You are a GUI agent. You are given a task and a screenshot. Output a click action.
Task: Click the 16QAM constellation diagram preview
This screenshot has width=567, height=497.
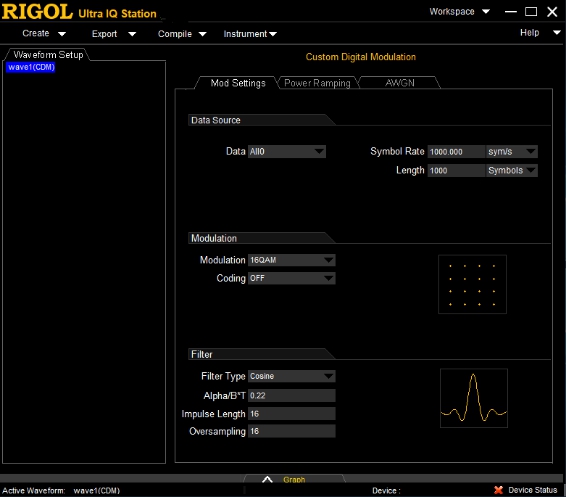pos(472,284)
